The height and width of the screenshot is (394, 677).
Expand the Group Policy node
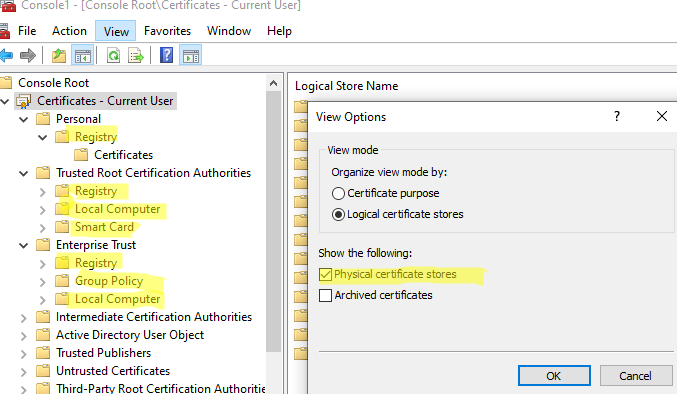click(x=42, y=282)
